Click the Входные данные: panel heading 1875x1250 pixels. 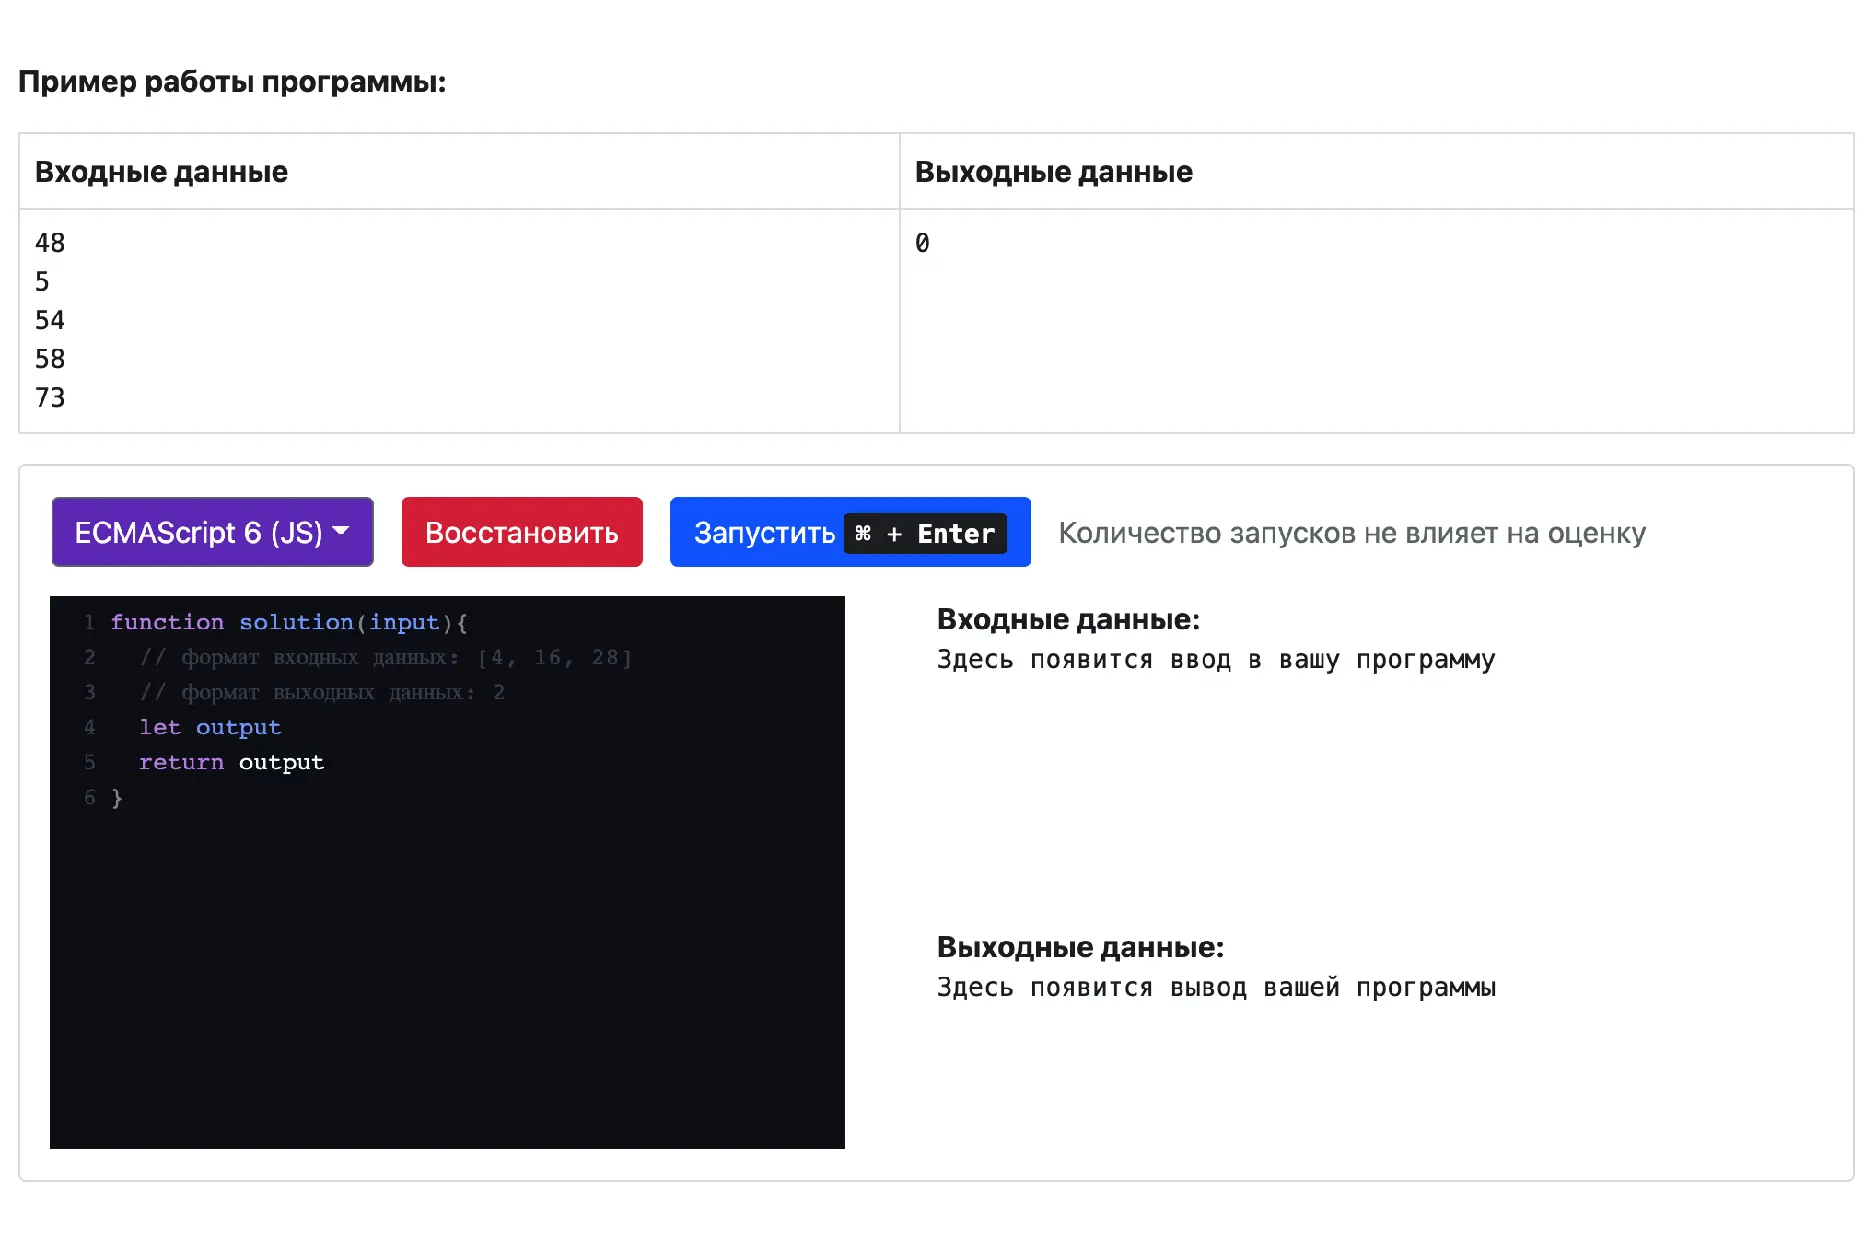[1067, 618]
